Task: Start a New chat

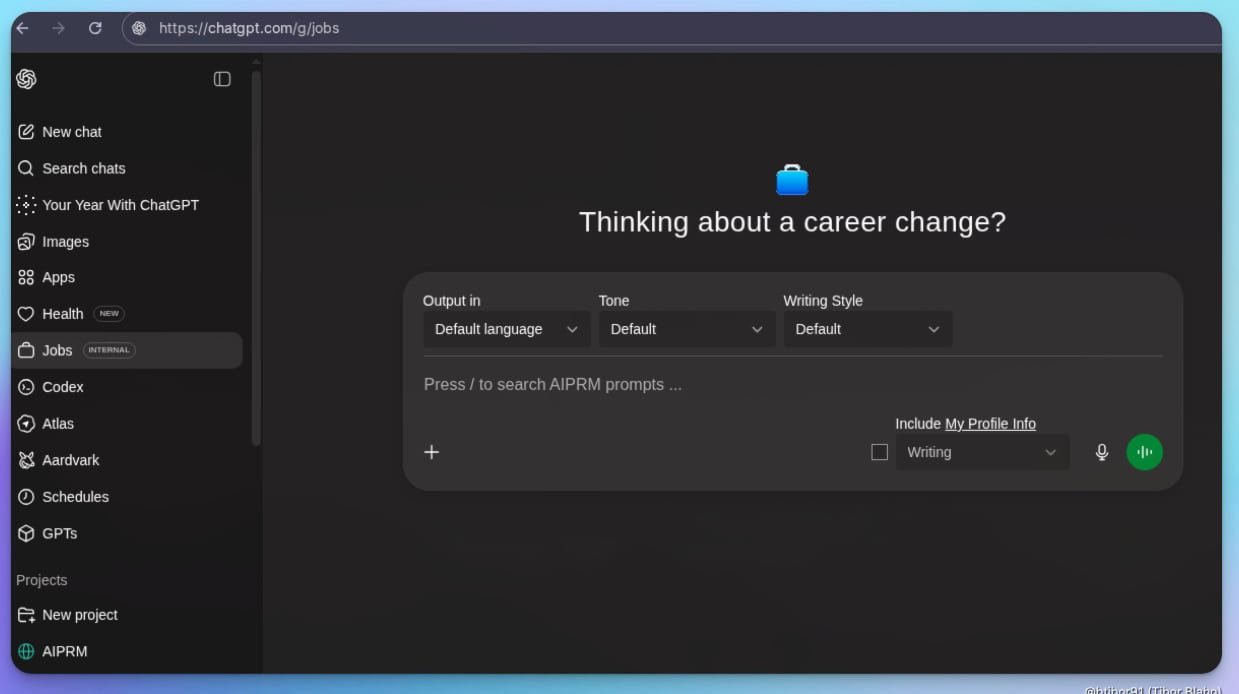Action: 71,132
